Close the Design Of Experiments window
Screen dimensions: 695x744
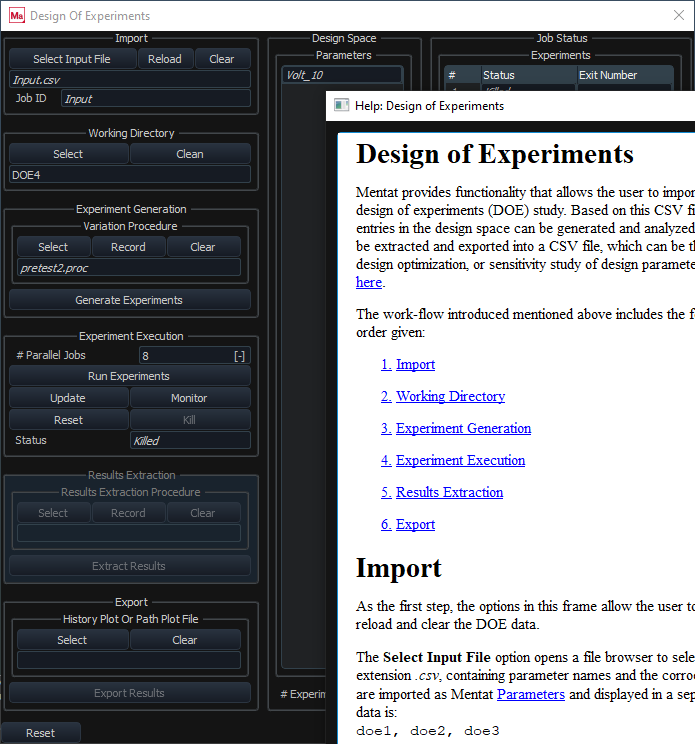(679, 15)
